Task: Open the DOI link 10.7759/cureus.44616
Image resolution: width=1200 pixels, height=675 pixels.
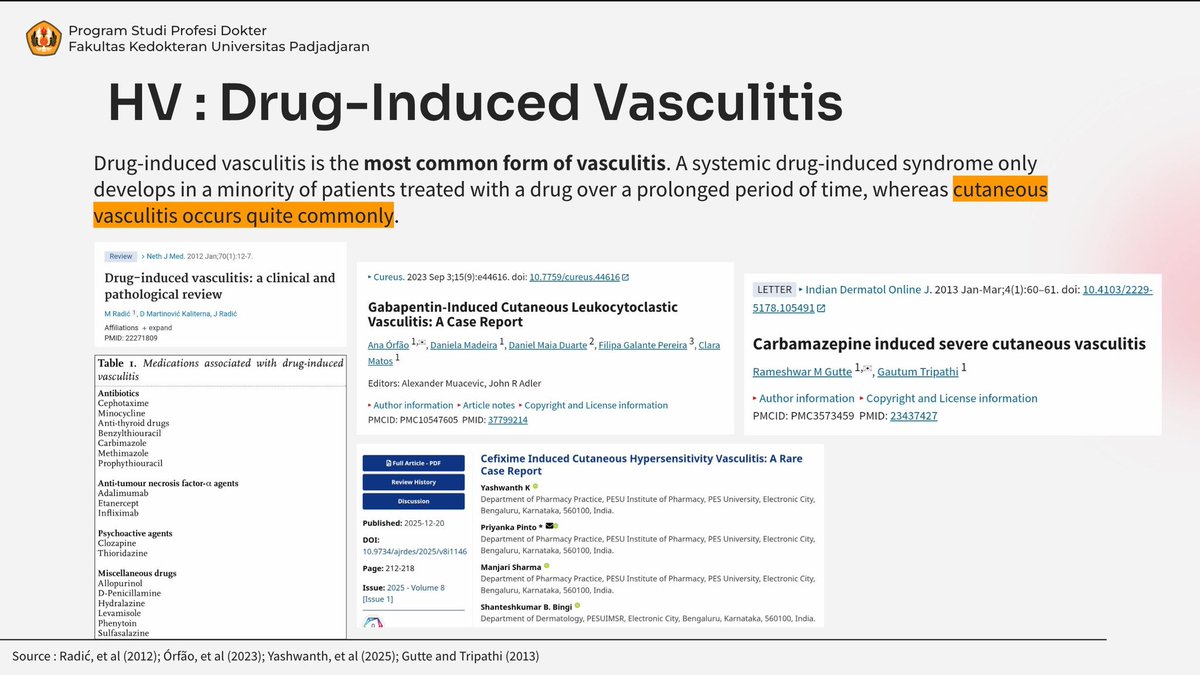Action: click(x=574, y=277)
